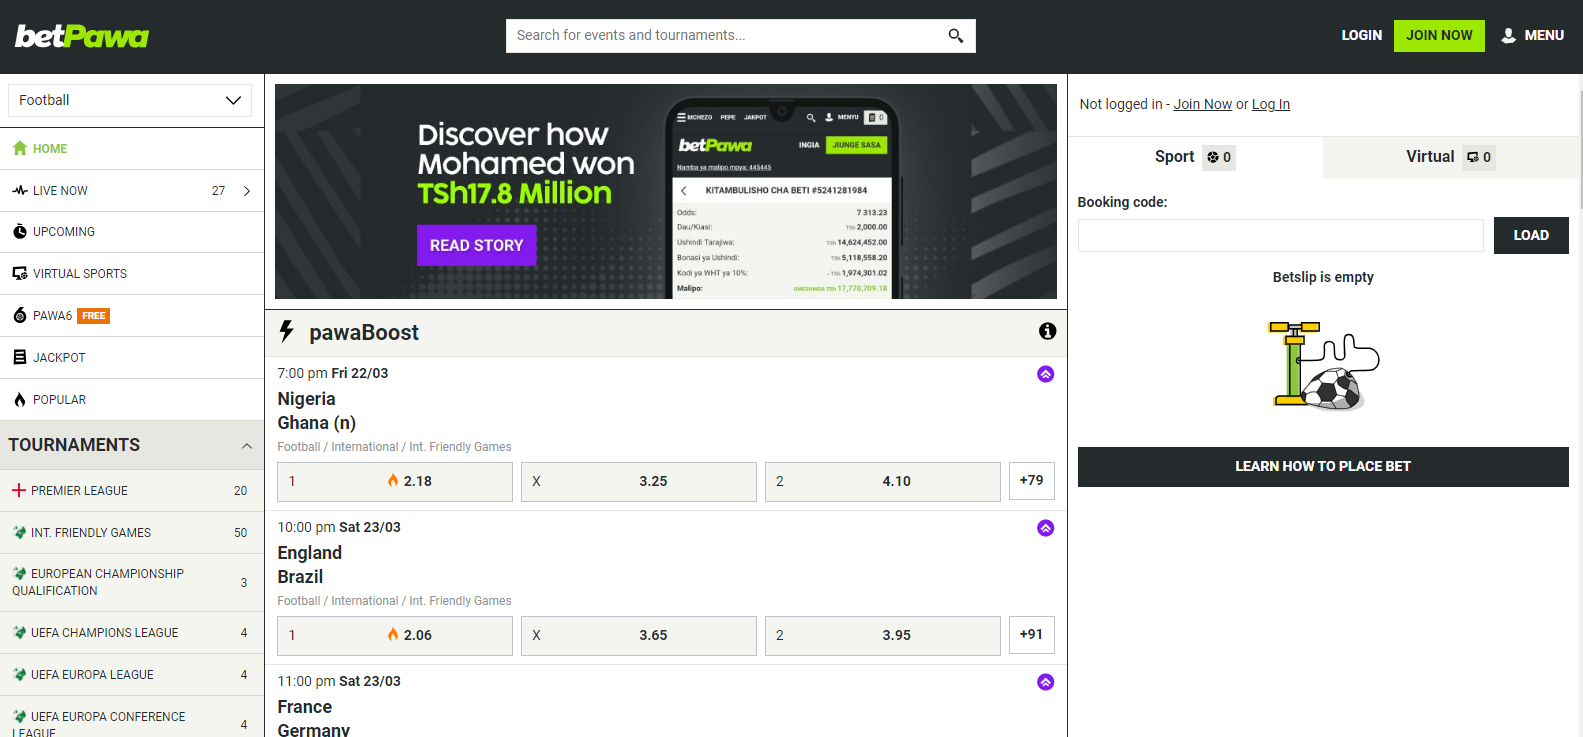Click the Jackpot ticket icon

click(x=20, y=357)
